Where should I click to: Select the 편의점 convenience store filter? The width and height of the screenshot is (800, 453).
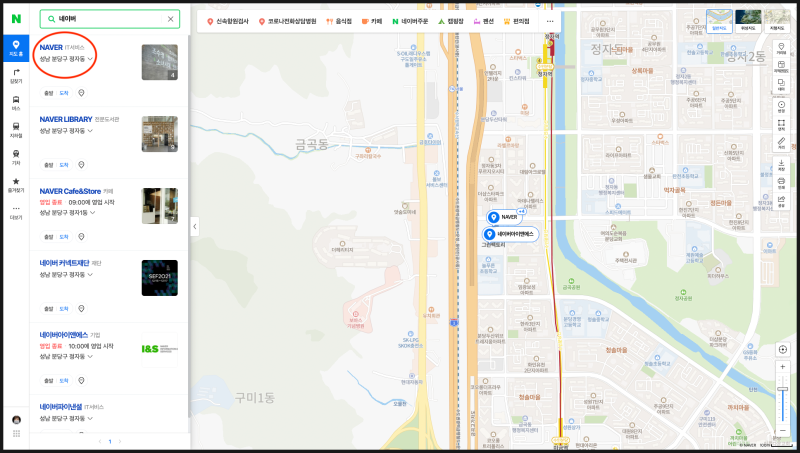click(x=516, y=21)
